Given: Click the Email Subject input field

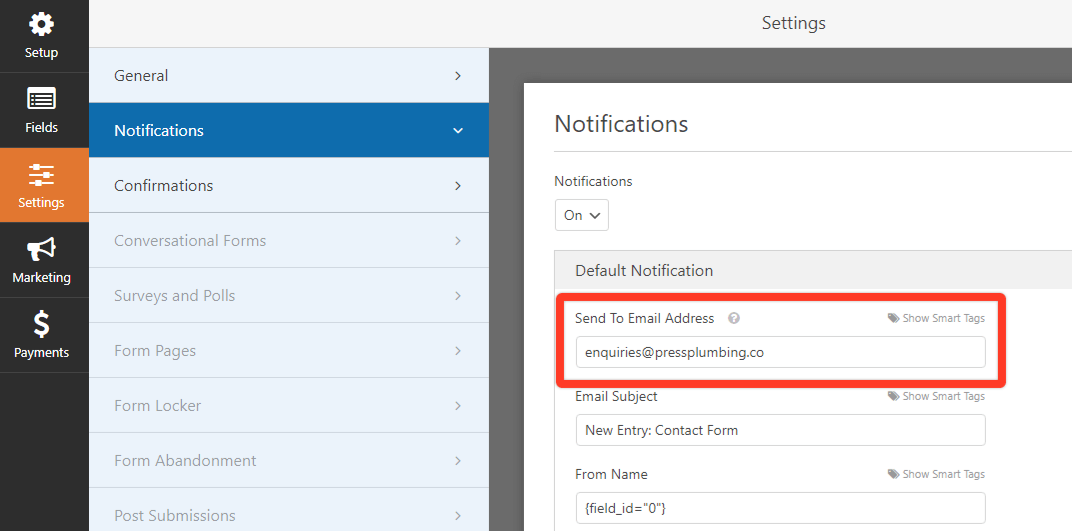Looking at the screenshot, I should click(781, 431).
